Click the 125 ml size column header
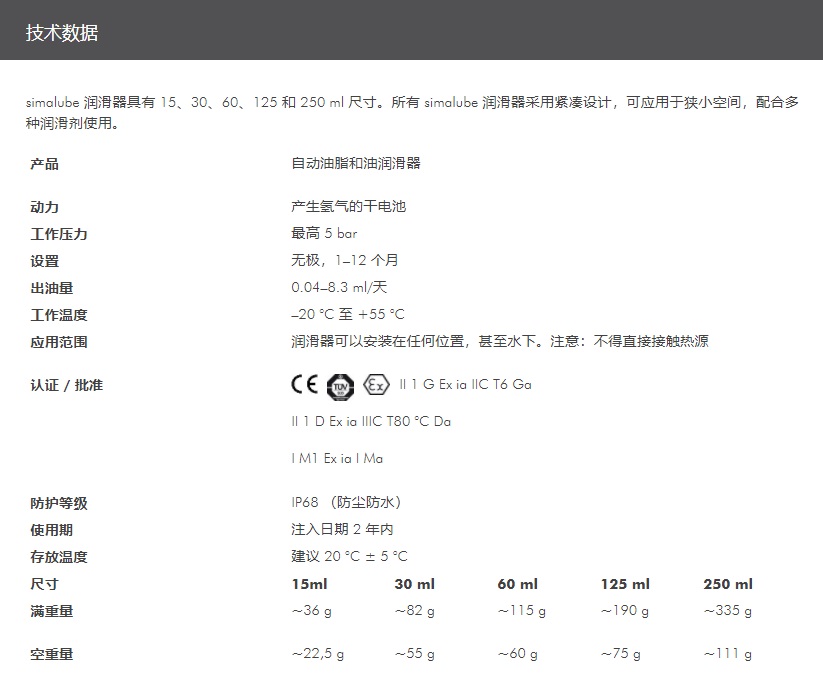The height and width of the screenshot is (675, 823). point(625,584)
